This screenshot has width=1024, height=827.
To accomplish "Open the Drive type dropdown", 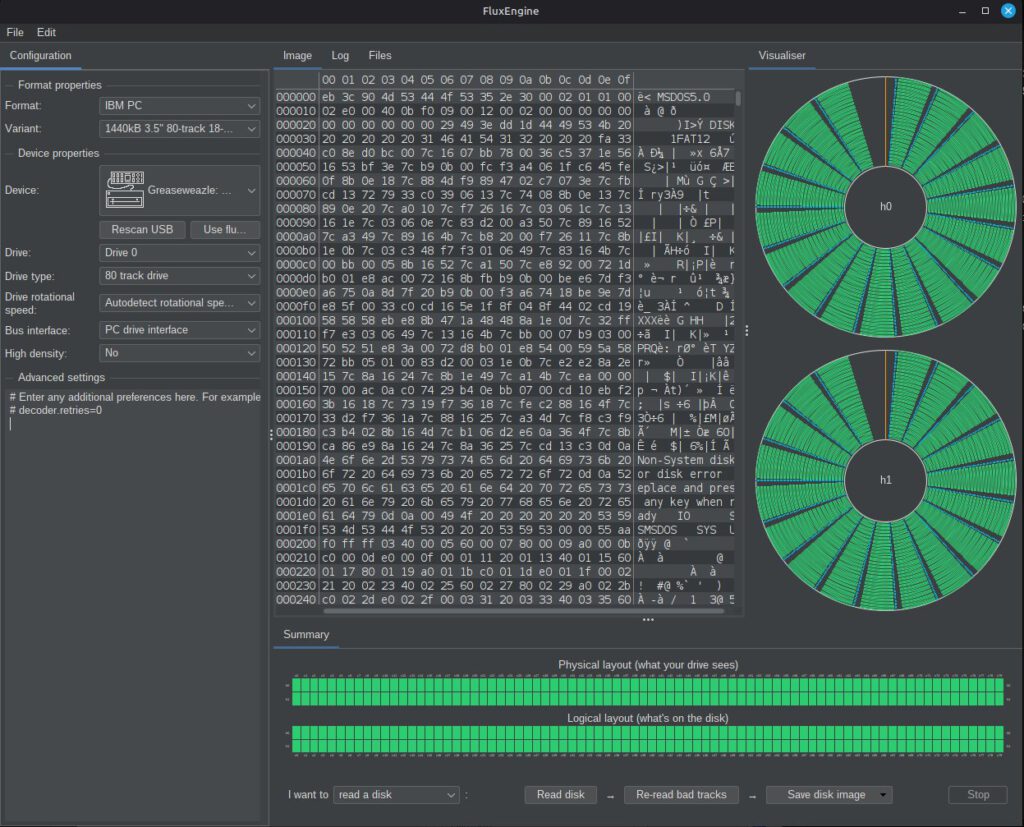I will [180, 276].
